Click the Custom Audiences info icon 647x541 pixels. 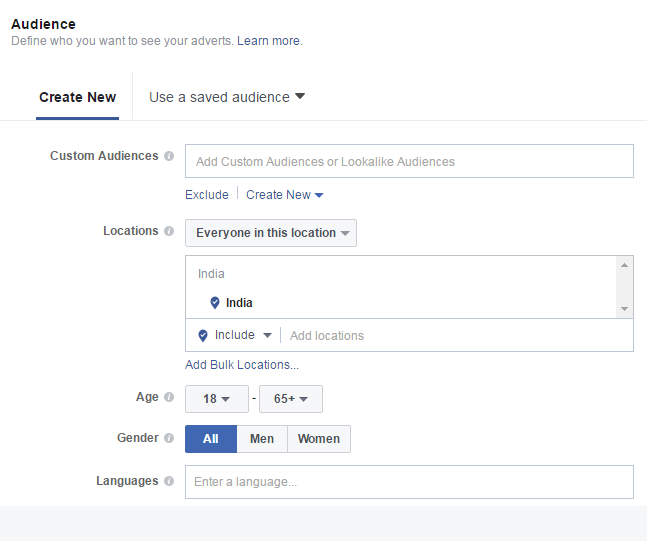(x=169, y=156)
